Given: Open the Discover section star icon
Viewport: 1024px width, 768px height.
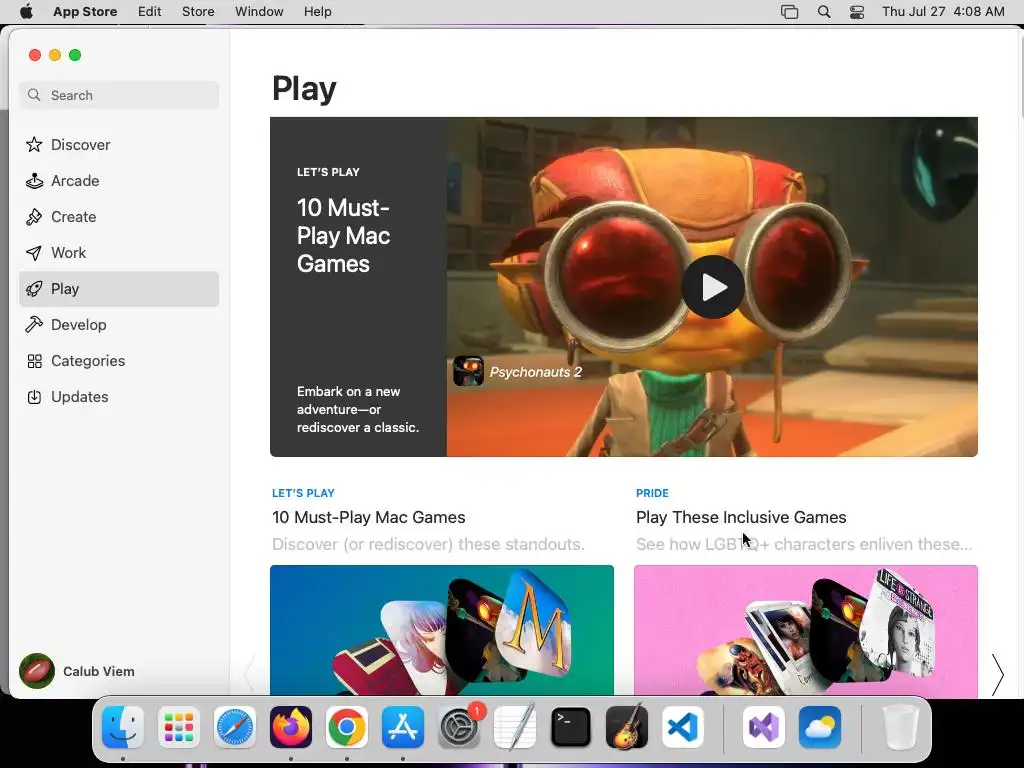Looking at the screenshot, I should click(34, 144).
